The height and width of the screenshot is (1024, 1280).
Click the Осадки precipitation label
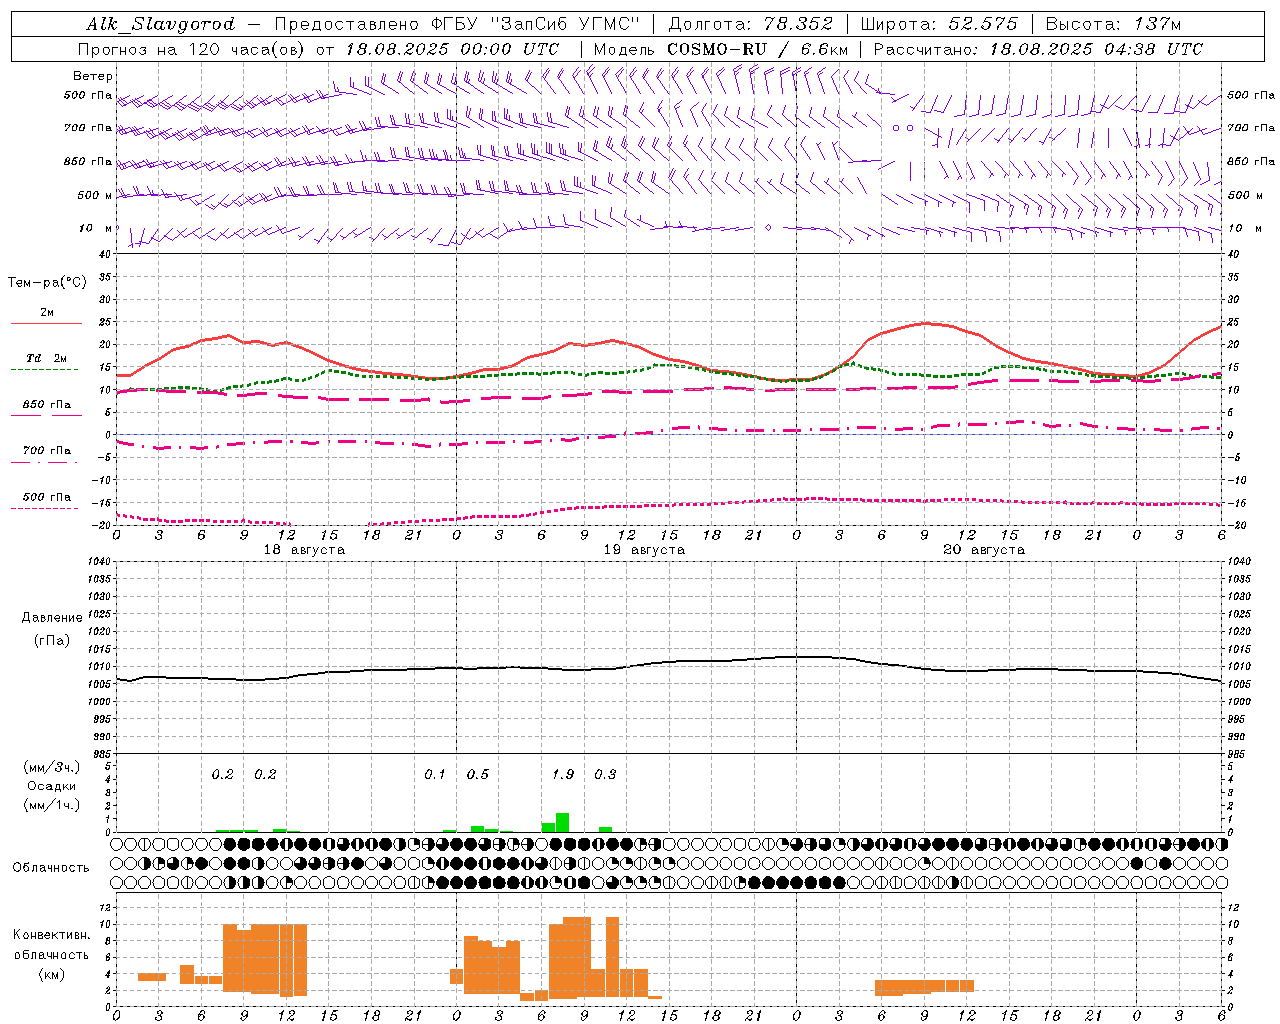(51, 786)
